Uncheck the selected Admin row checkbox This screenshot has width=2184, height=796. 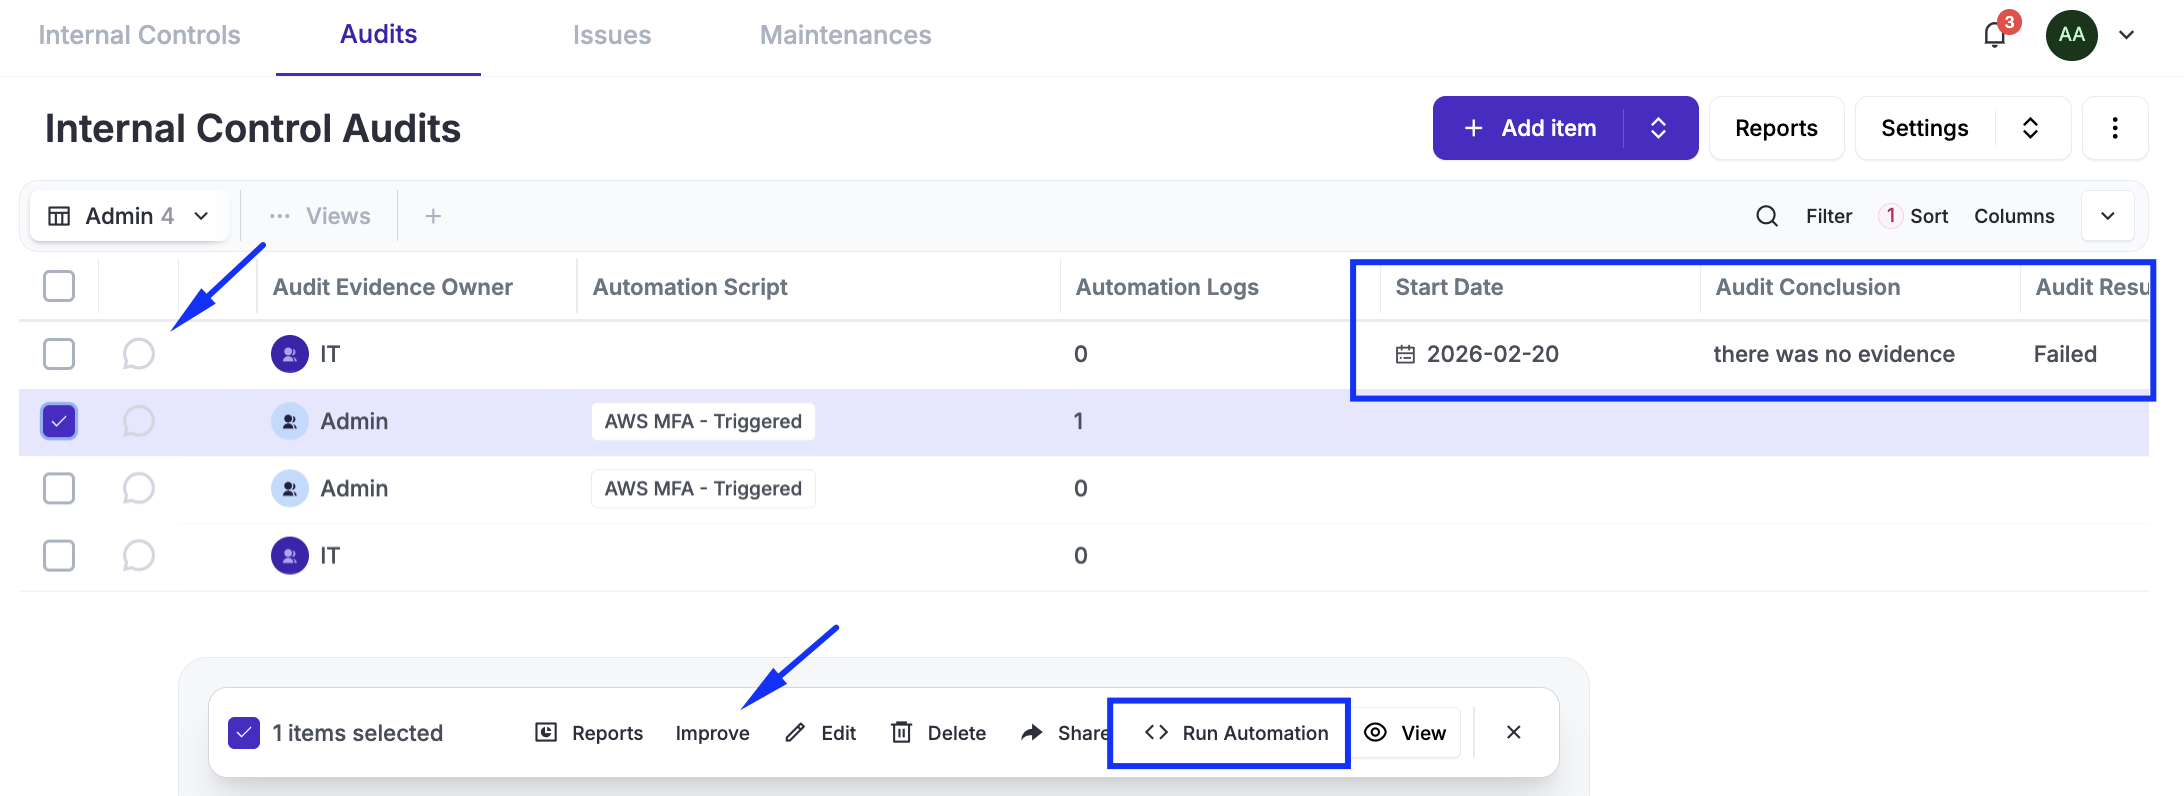click(59, 421)
